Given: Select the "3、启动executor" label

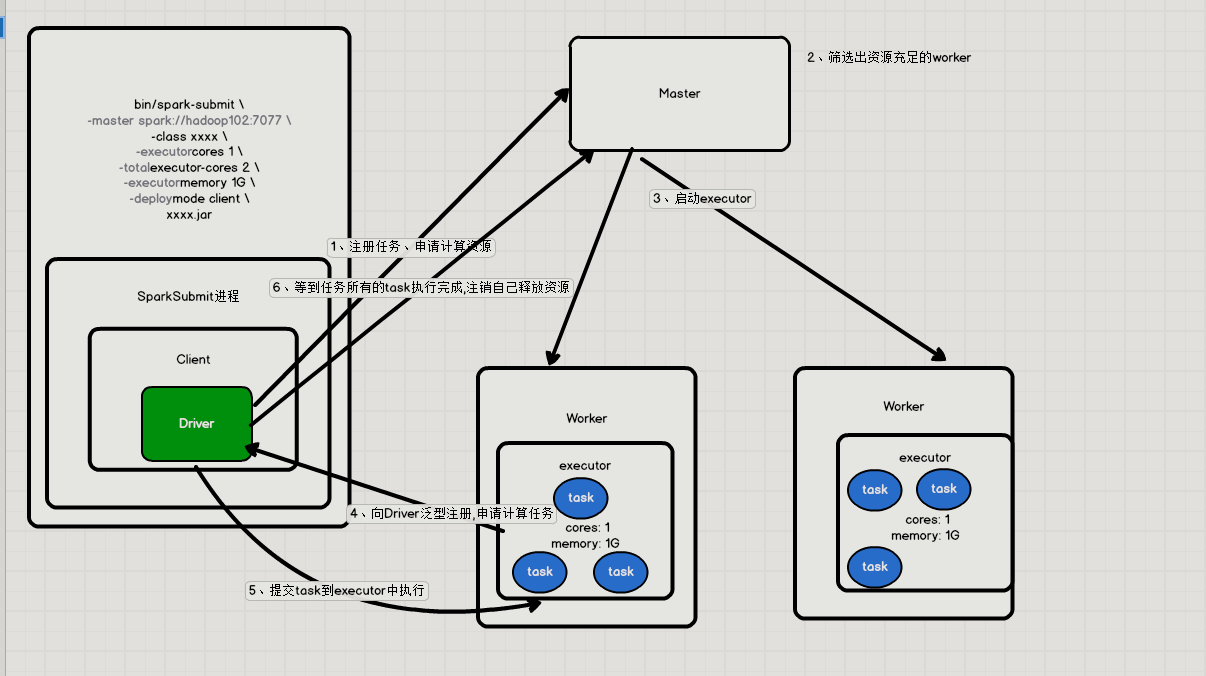Looking at the screenshot, I should tap(702, 199).
